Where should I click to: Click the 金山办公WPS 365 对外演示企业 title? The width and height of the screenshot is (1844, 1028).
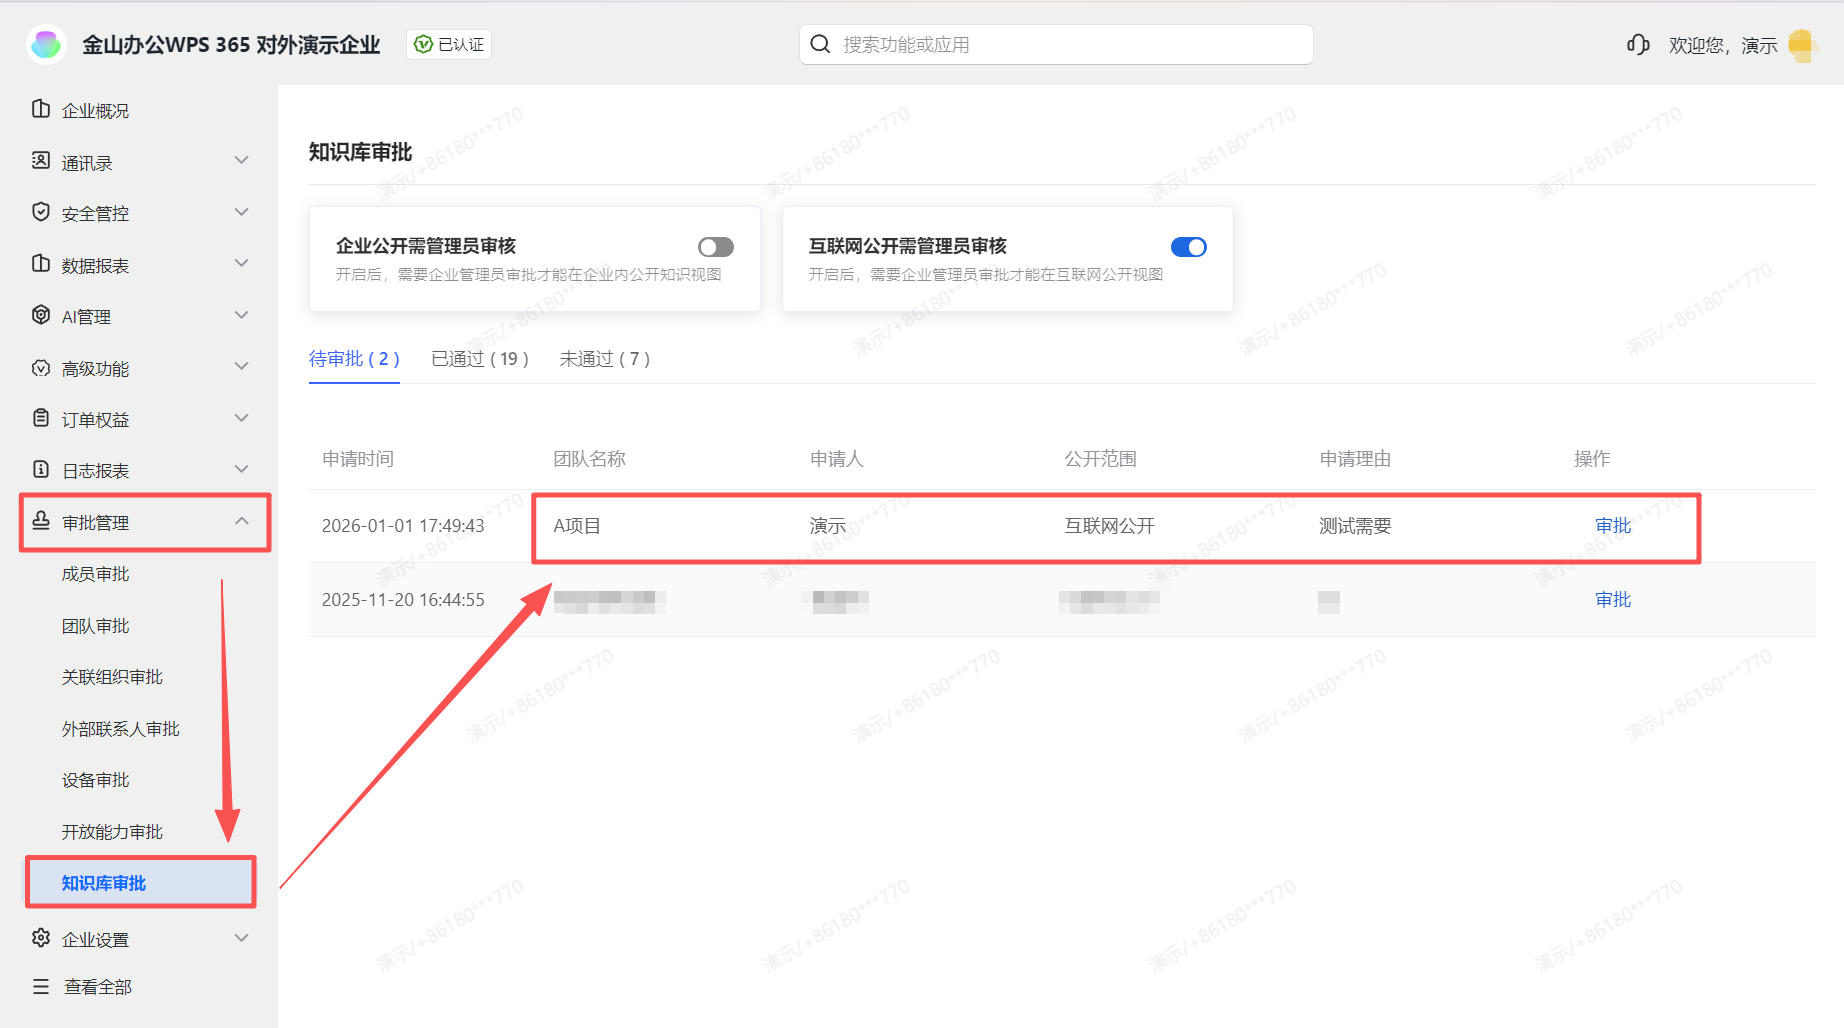(231, 45)
